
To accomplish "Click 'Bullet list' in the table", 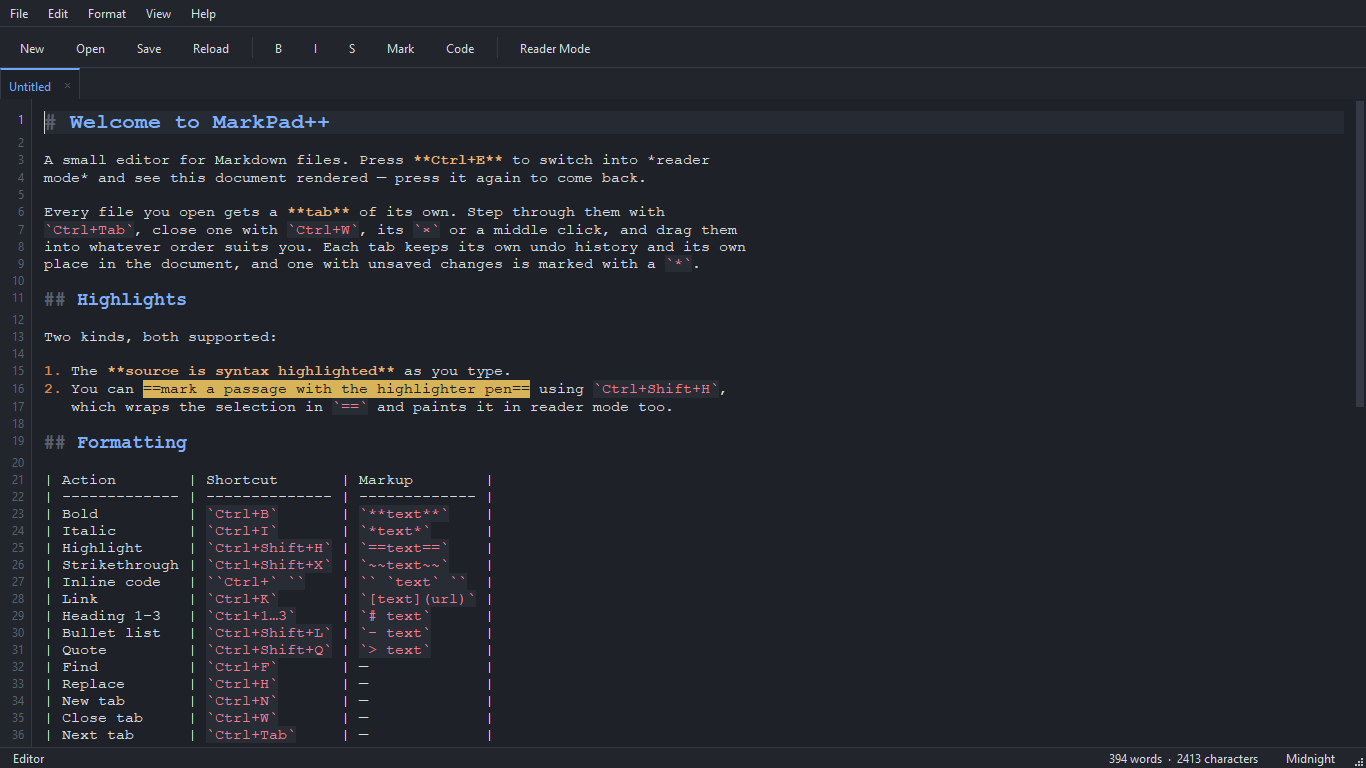I will click(x=111, y=633).
